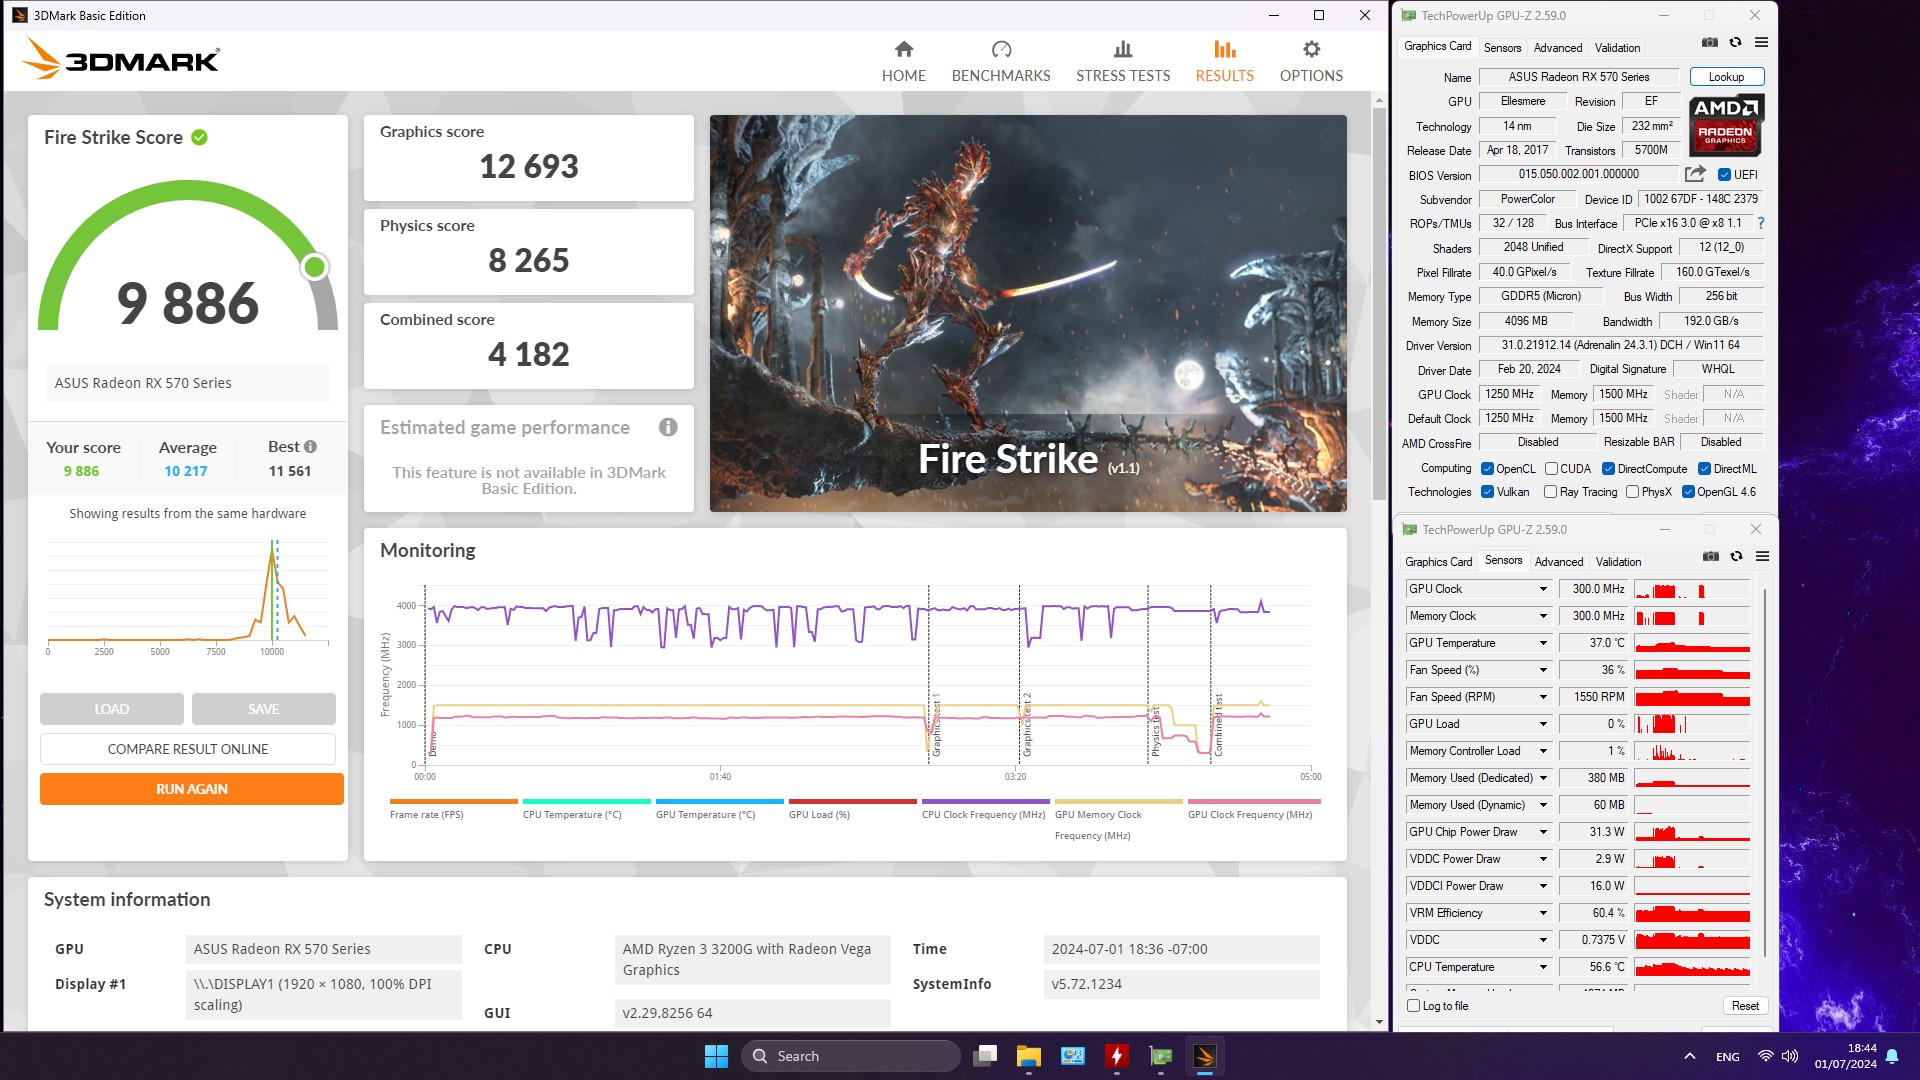
Task: Click camera icon in lower GPU-Z Sensors window
Action: tap(1711, 557)
